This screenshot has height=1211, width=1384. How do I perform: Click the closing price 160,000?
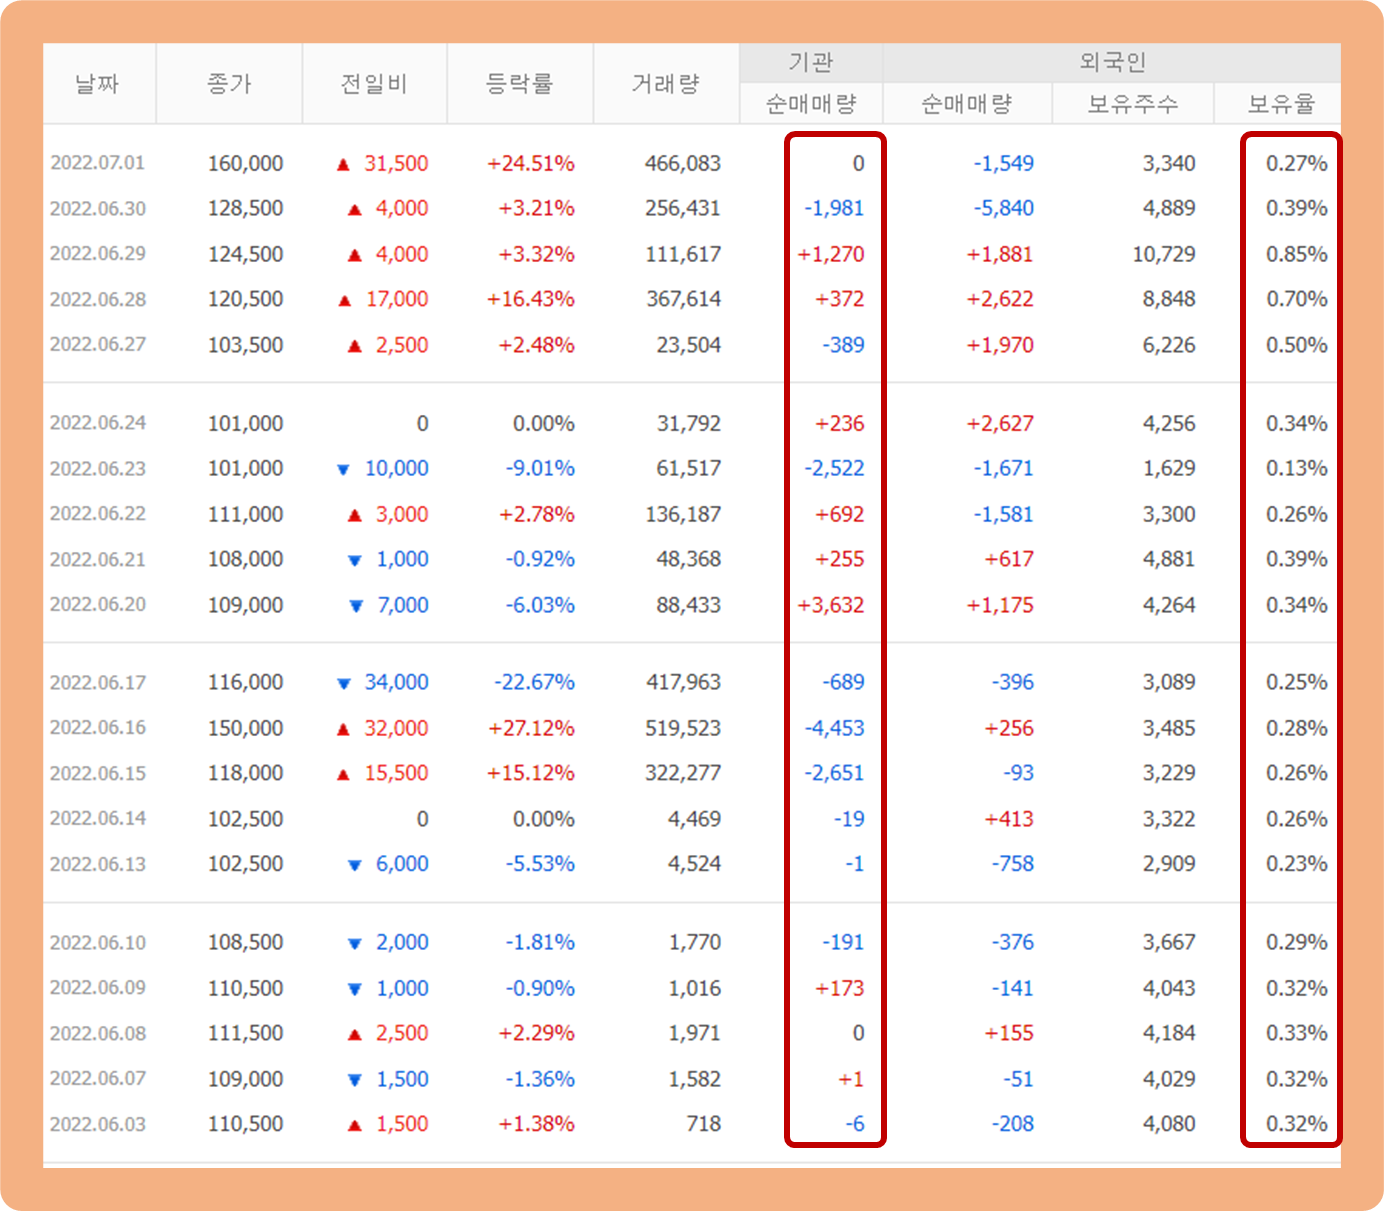click(x=245, y=163)
